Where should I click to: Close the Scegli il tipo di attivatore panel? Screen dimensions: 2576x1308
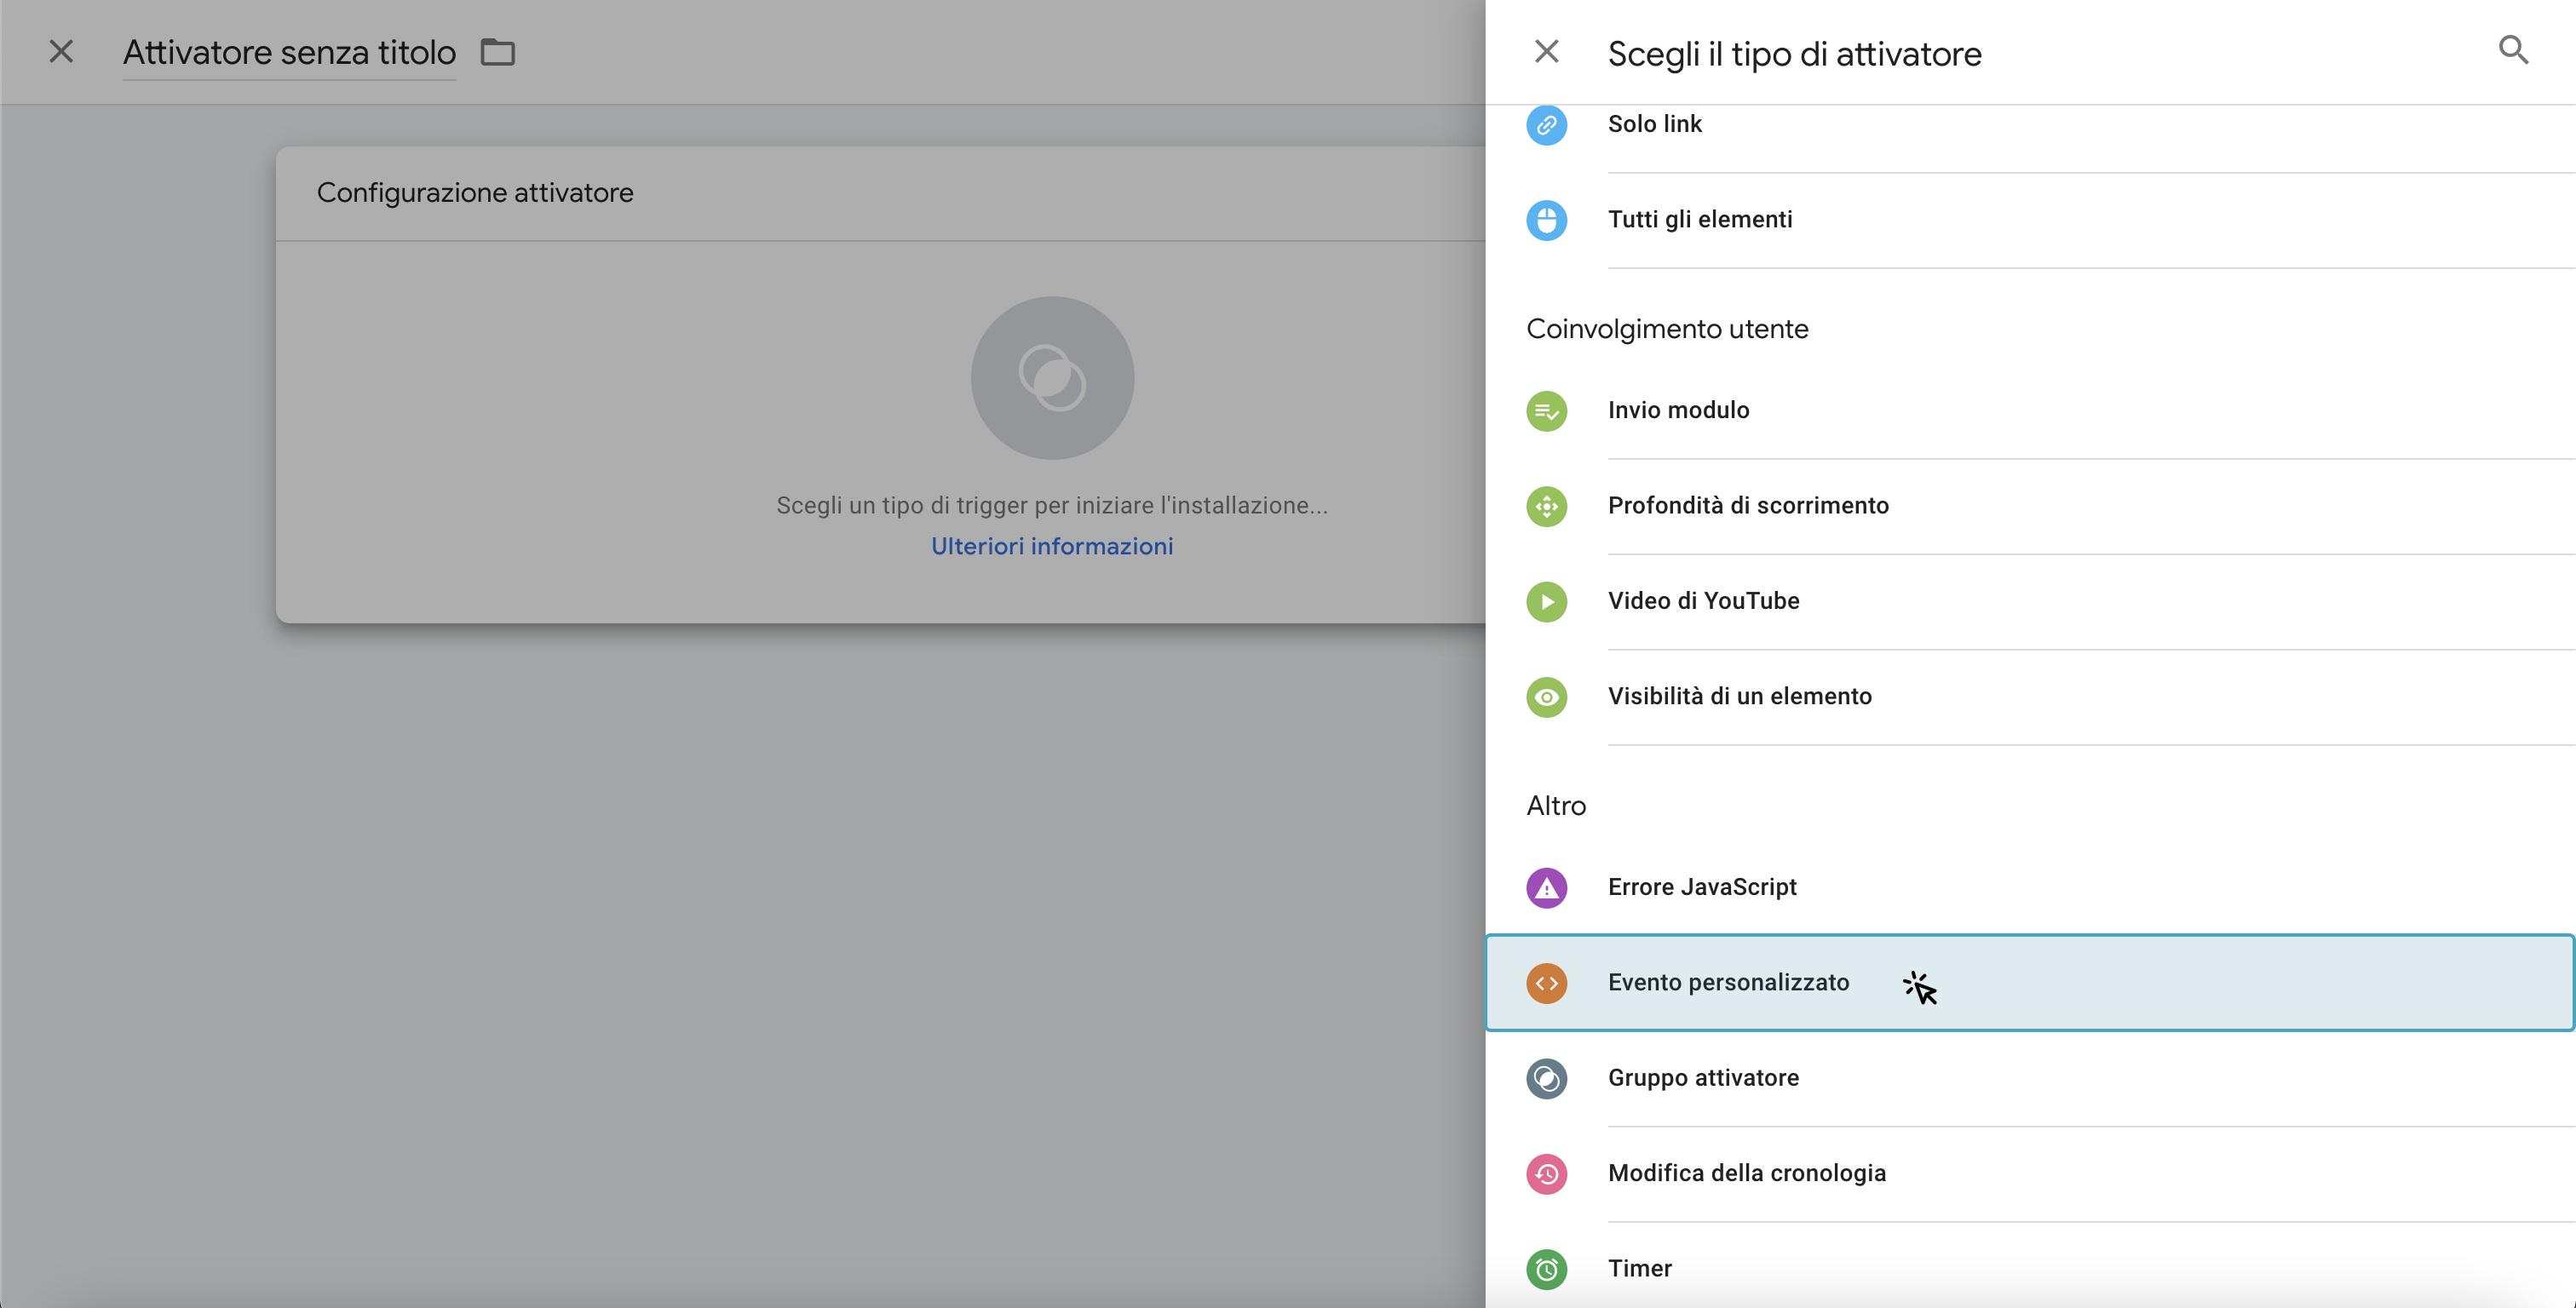pos(1546,51)
